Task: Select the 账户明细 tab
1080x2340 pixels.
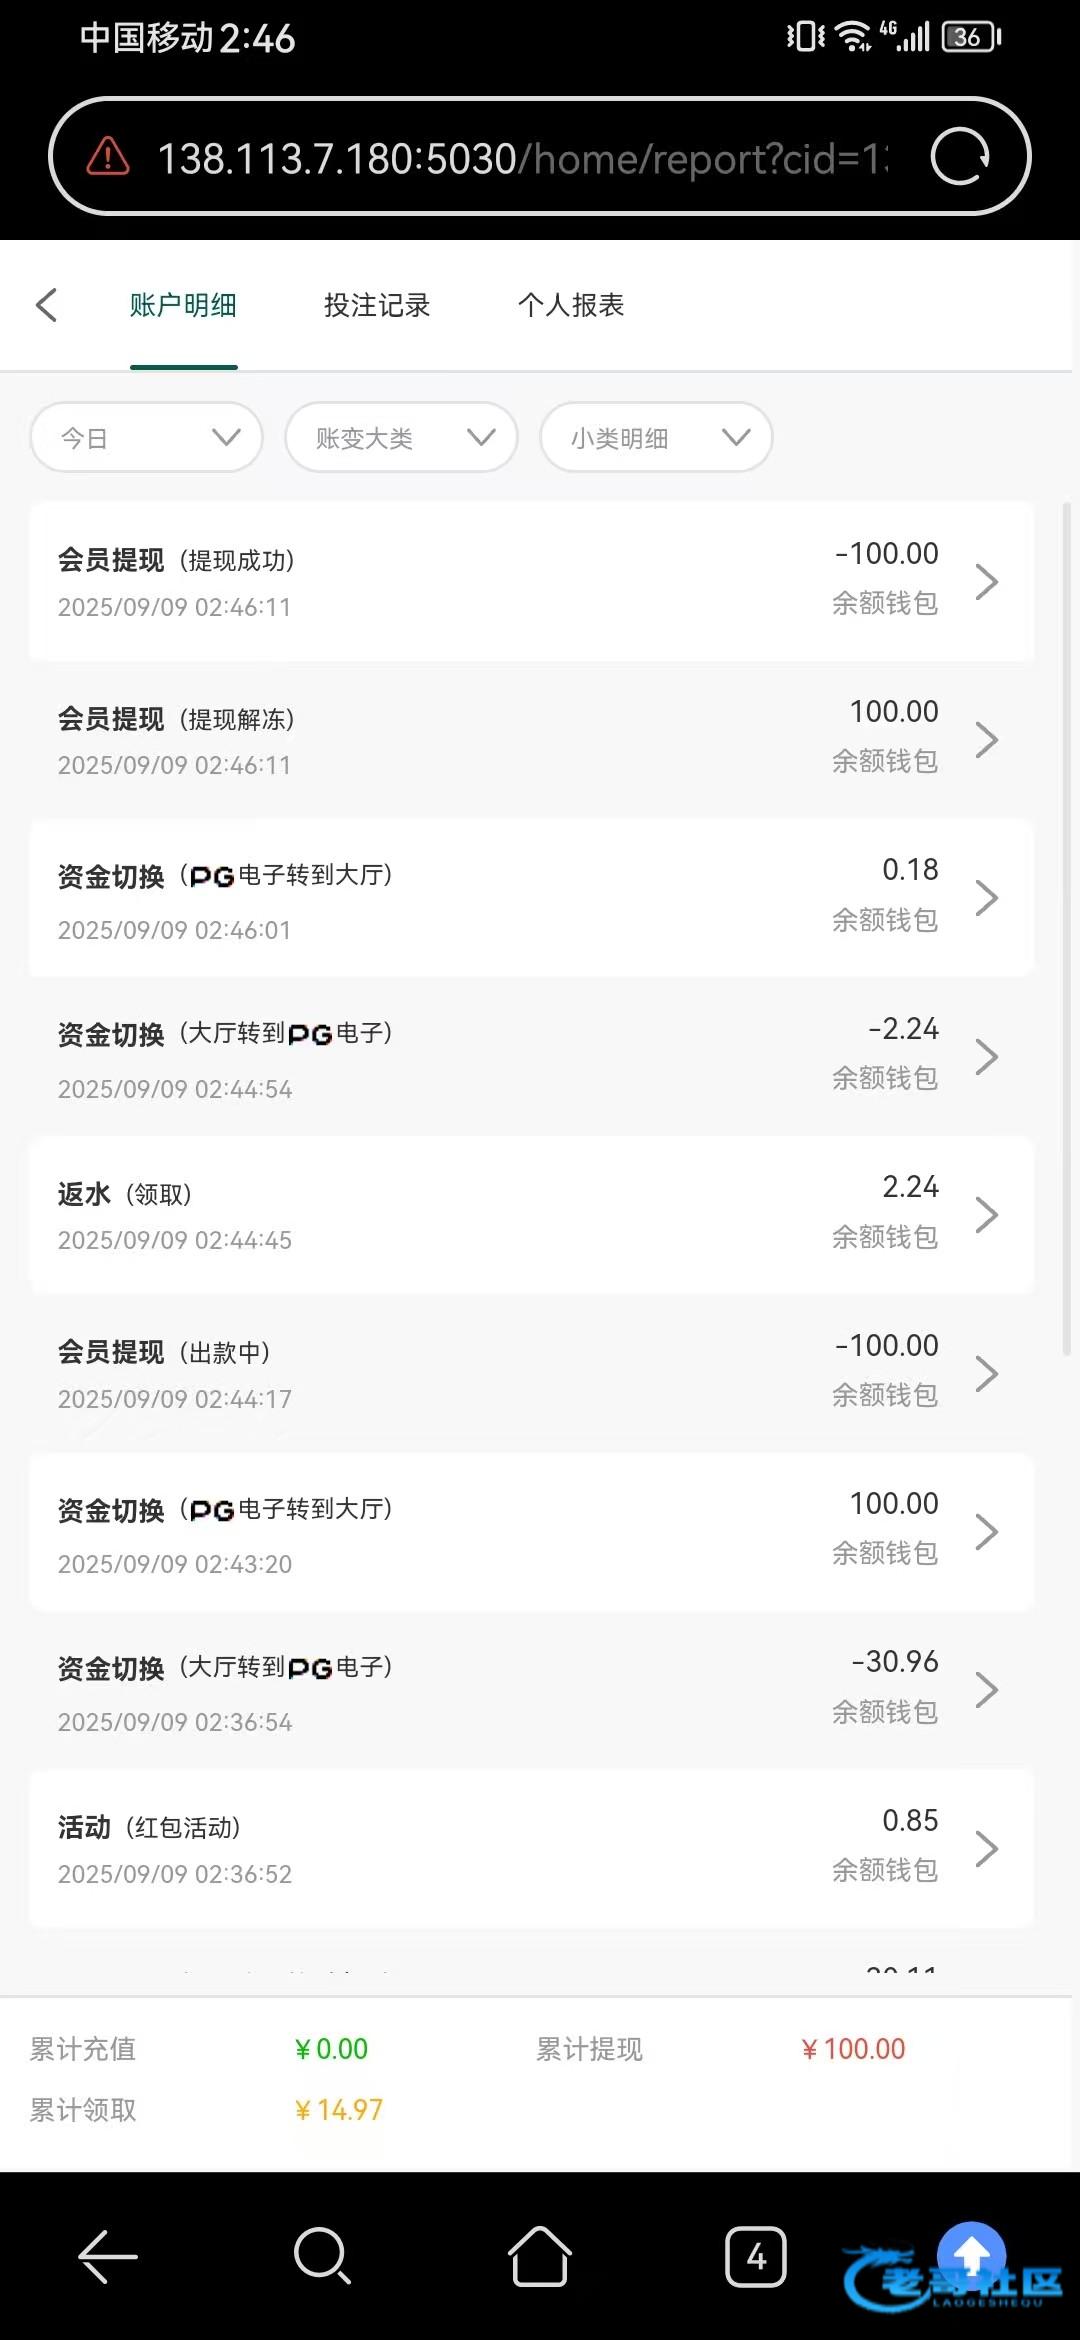Action: [183, 305]
